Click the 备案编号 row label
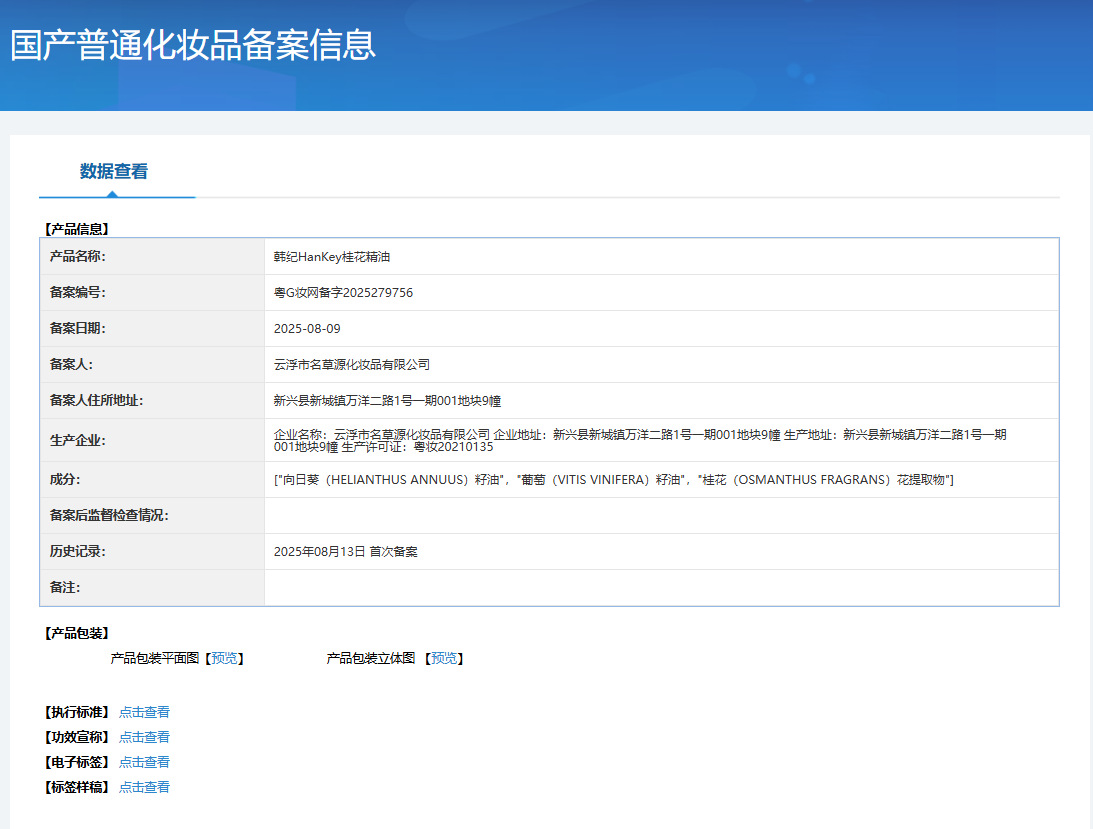Screen dimensions: 1093x829 [77, 293]
